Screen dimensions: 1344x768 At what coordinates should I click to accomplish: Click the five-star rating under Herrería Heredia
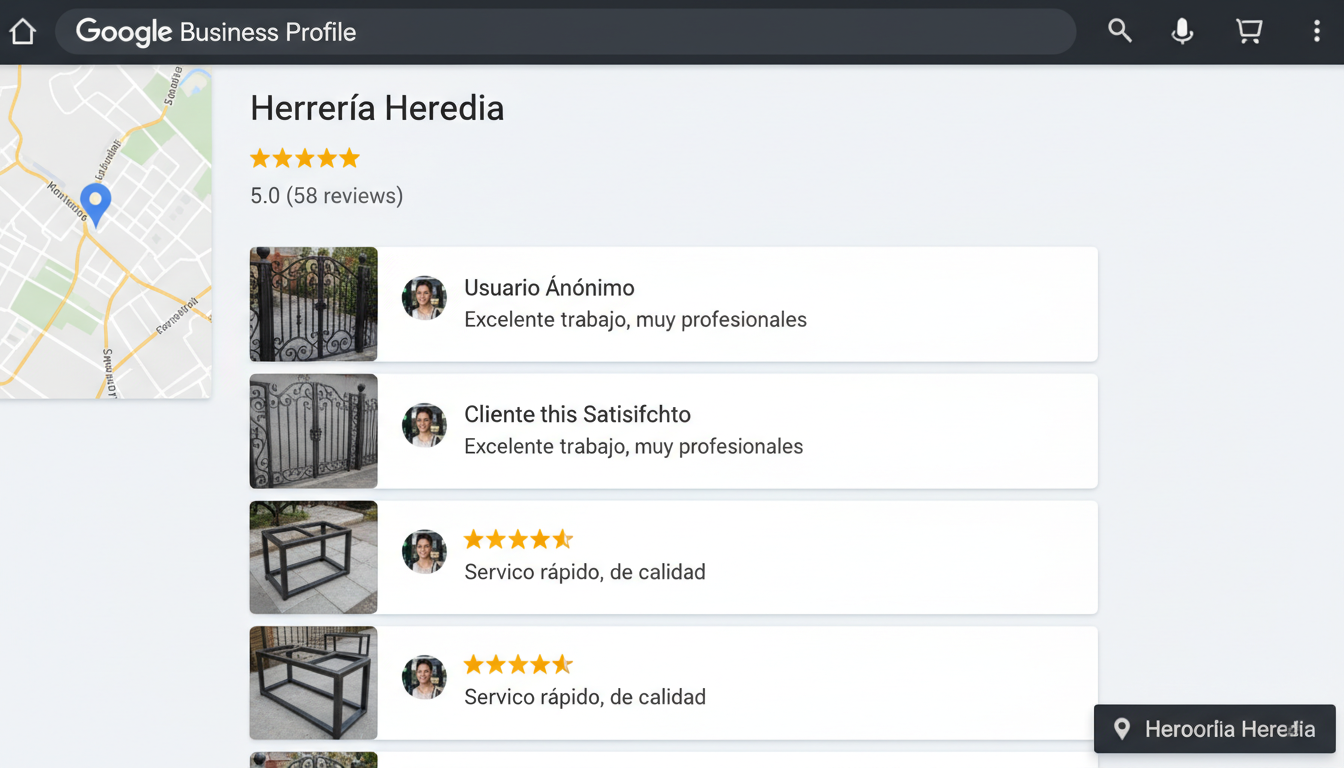[x=304, y=158]
